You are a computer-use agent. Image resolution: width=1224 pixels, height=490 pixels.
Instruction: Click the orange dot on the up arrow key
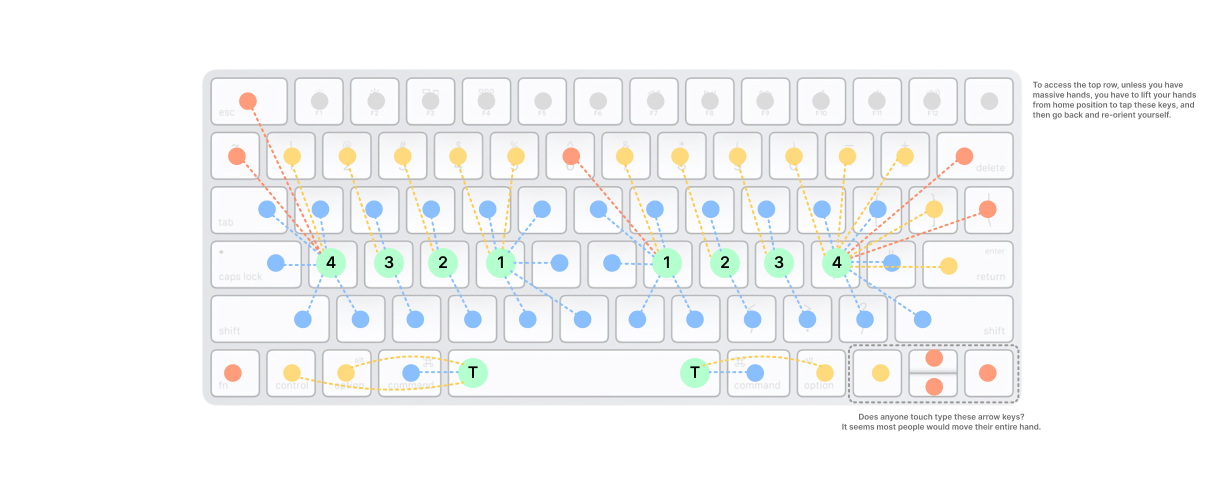(x=934, y=358)
